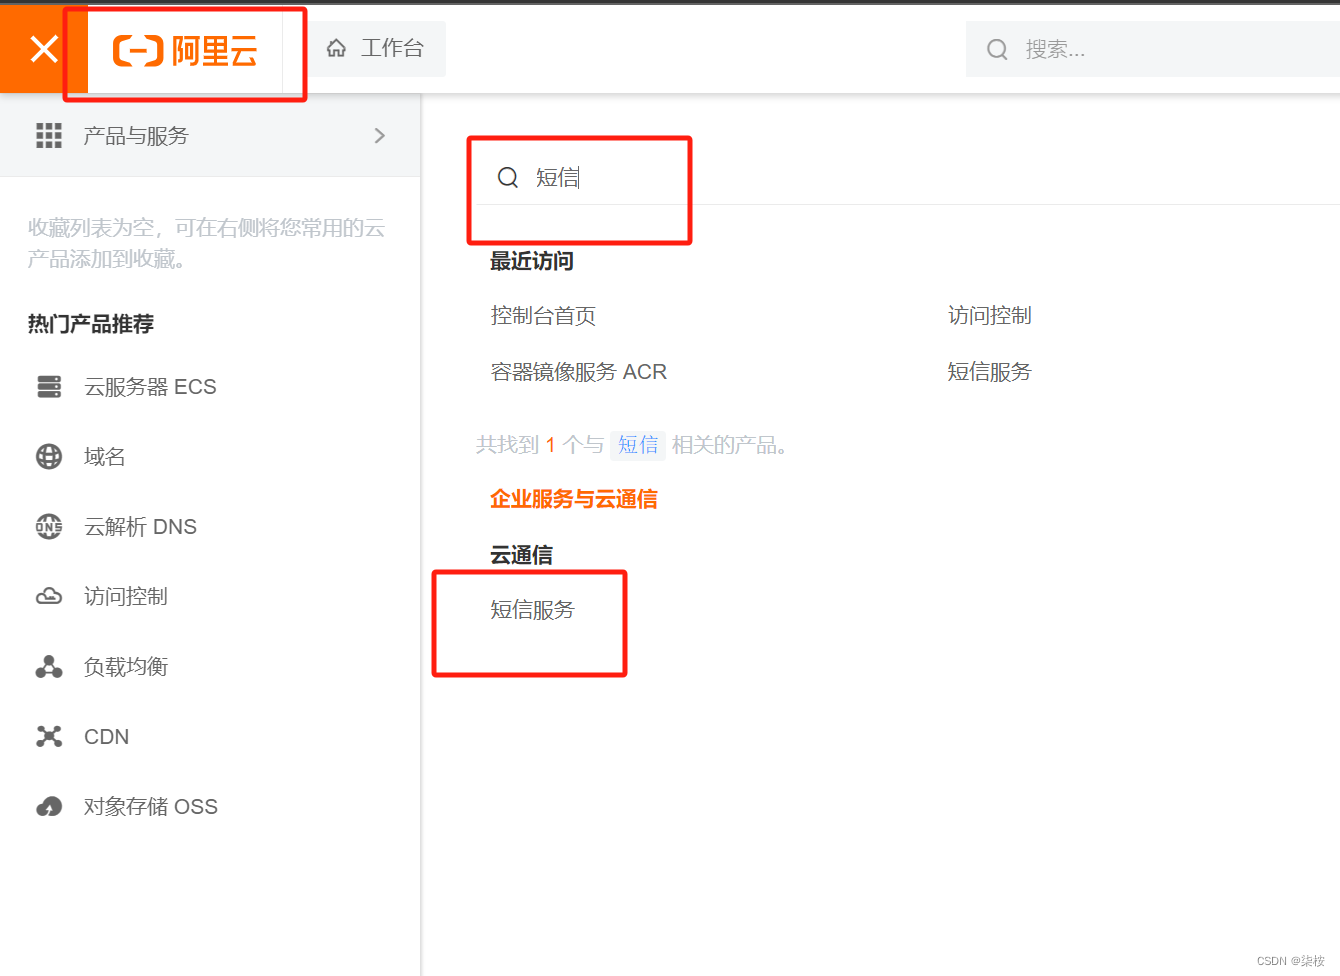Click the 云解析 DNS icon
1340x976 pixels.
(49, 527)
